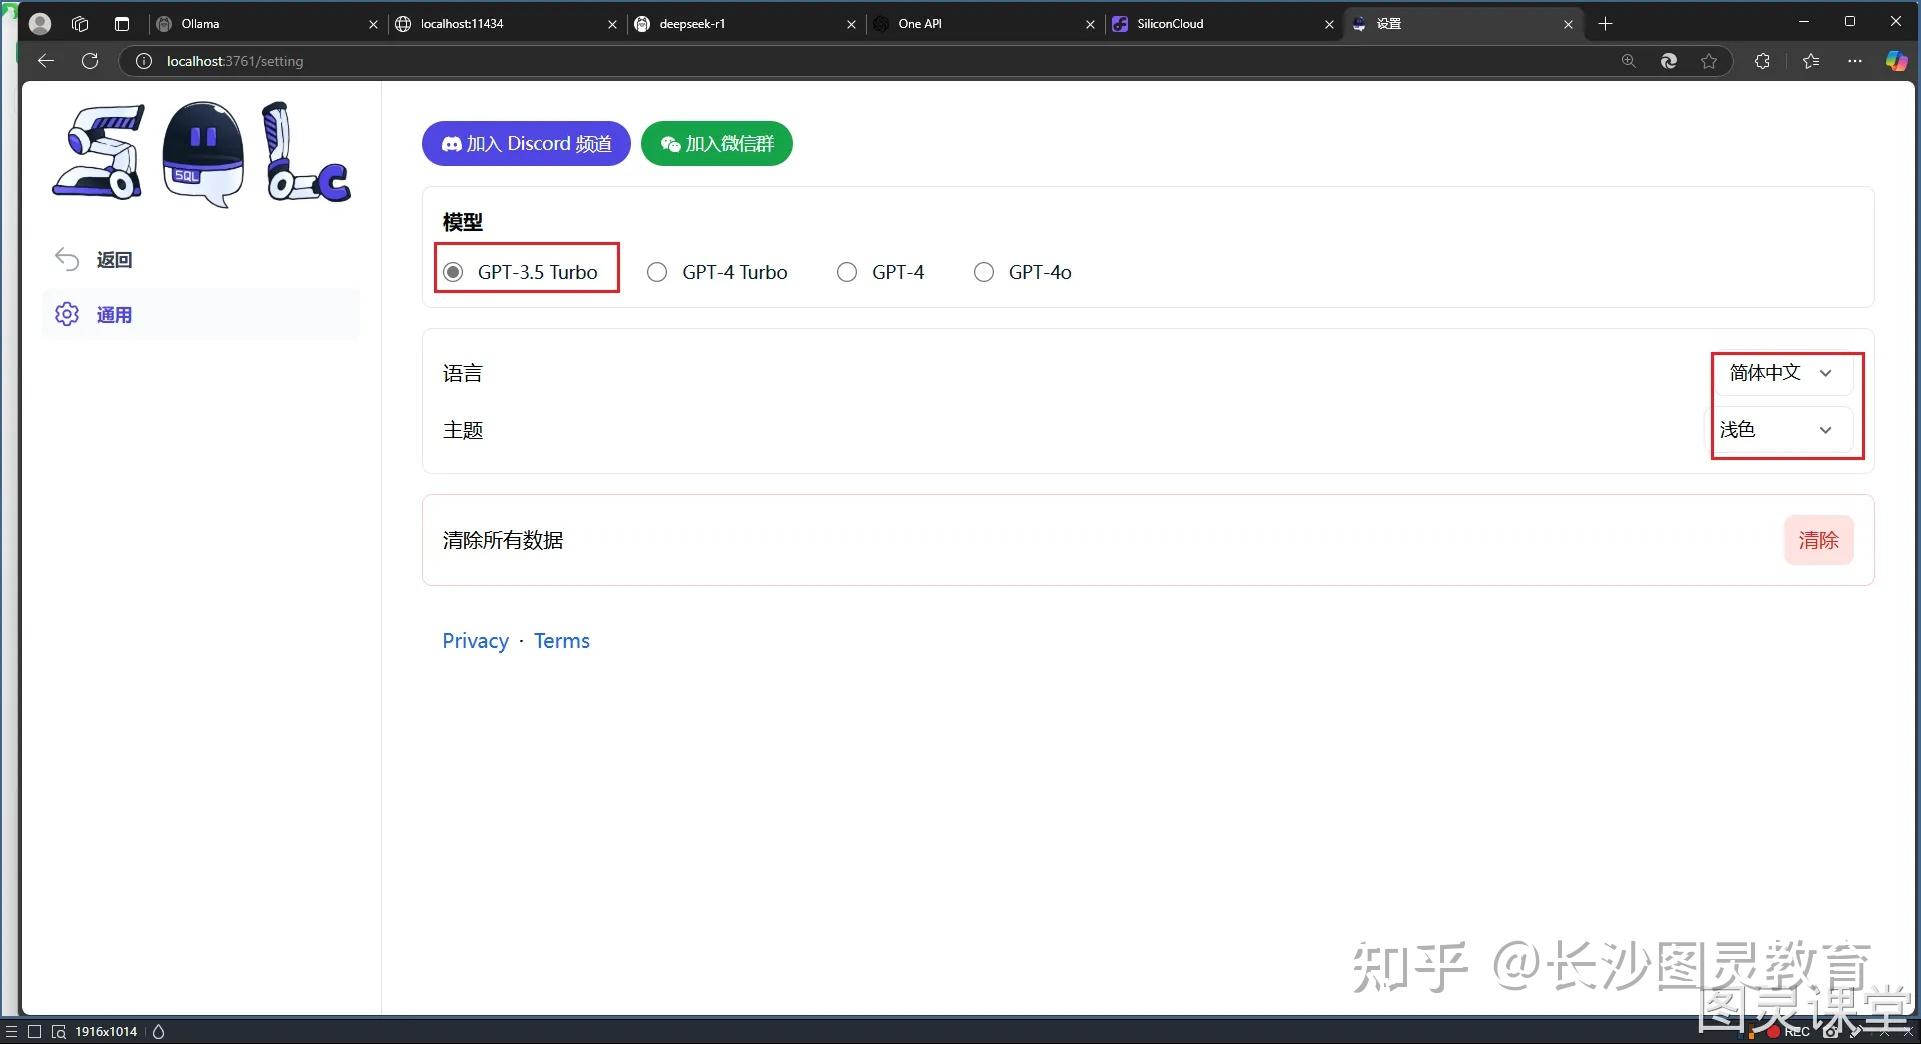
Task: Switch to the SiliconCloud tab
Action: pos(1180,23)
